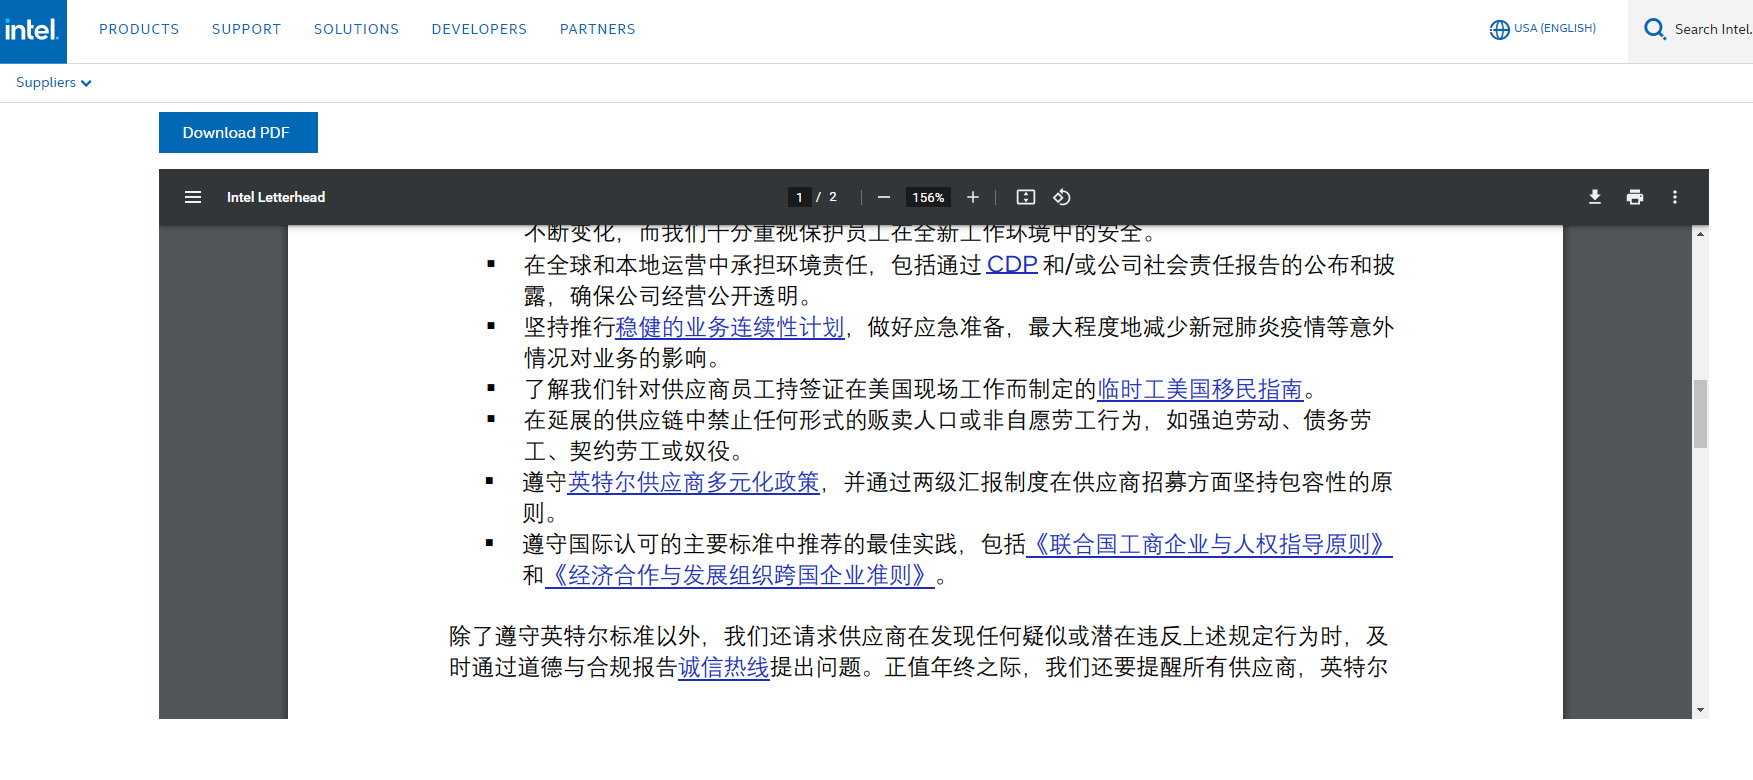
Task: Click the PDF page number field
Action: click(799, 197)
